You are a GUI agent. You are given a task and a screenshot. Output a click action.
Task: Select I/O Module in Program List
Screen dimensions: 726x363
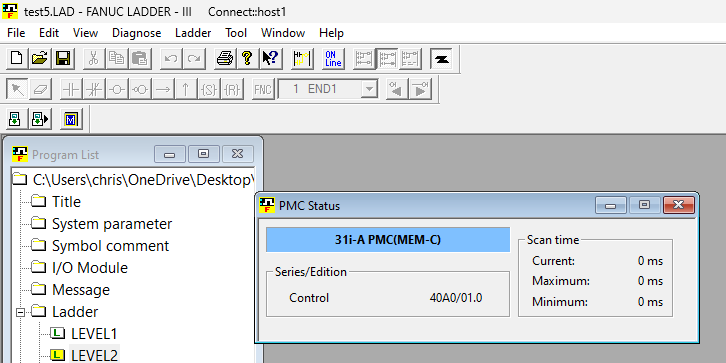coord(90,268)
